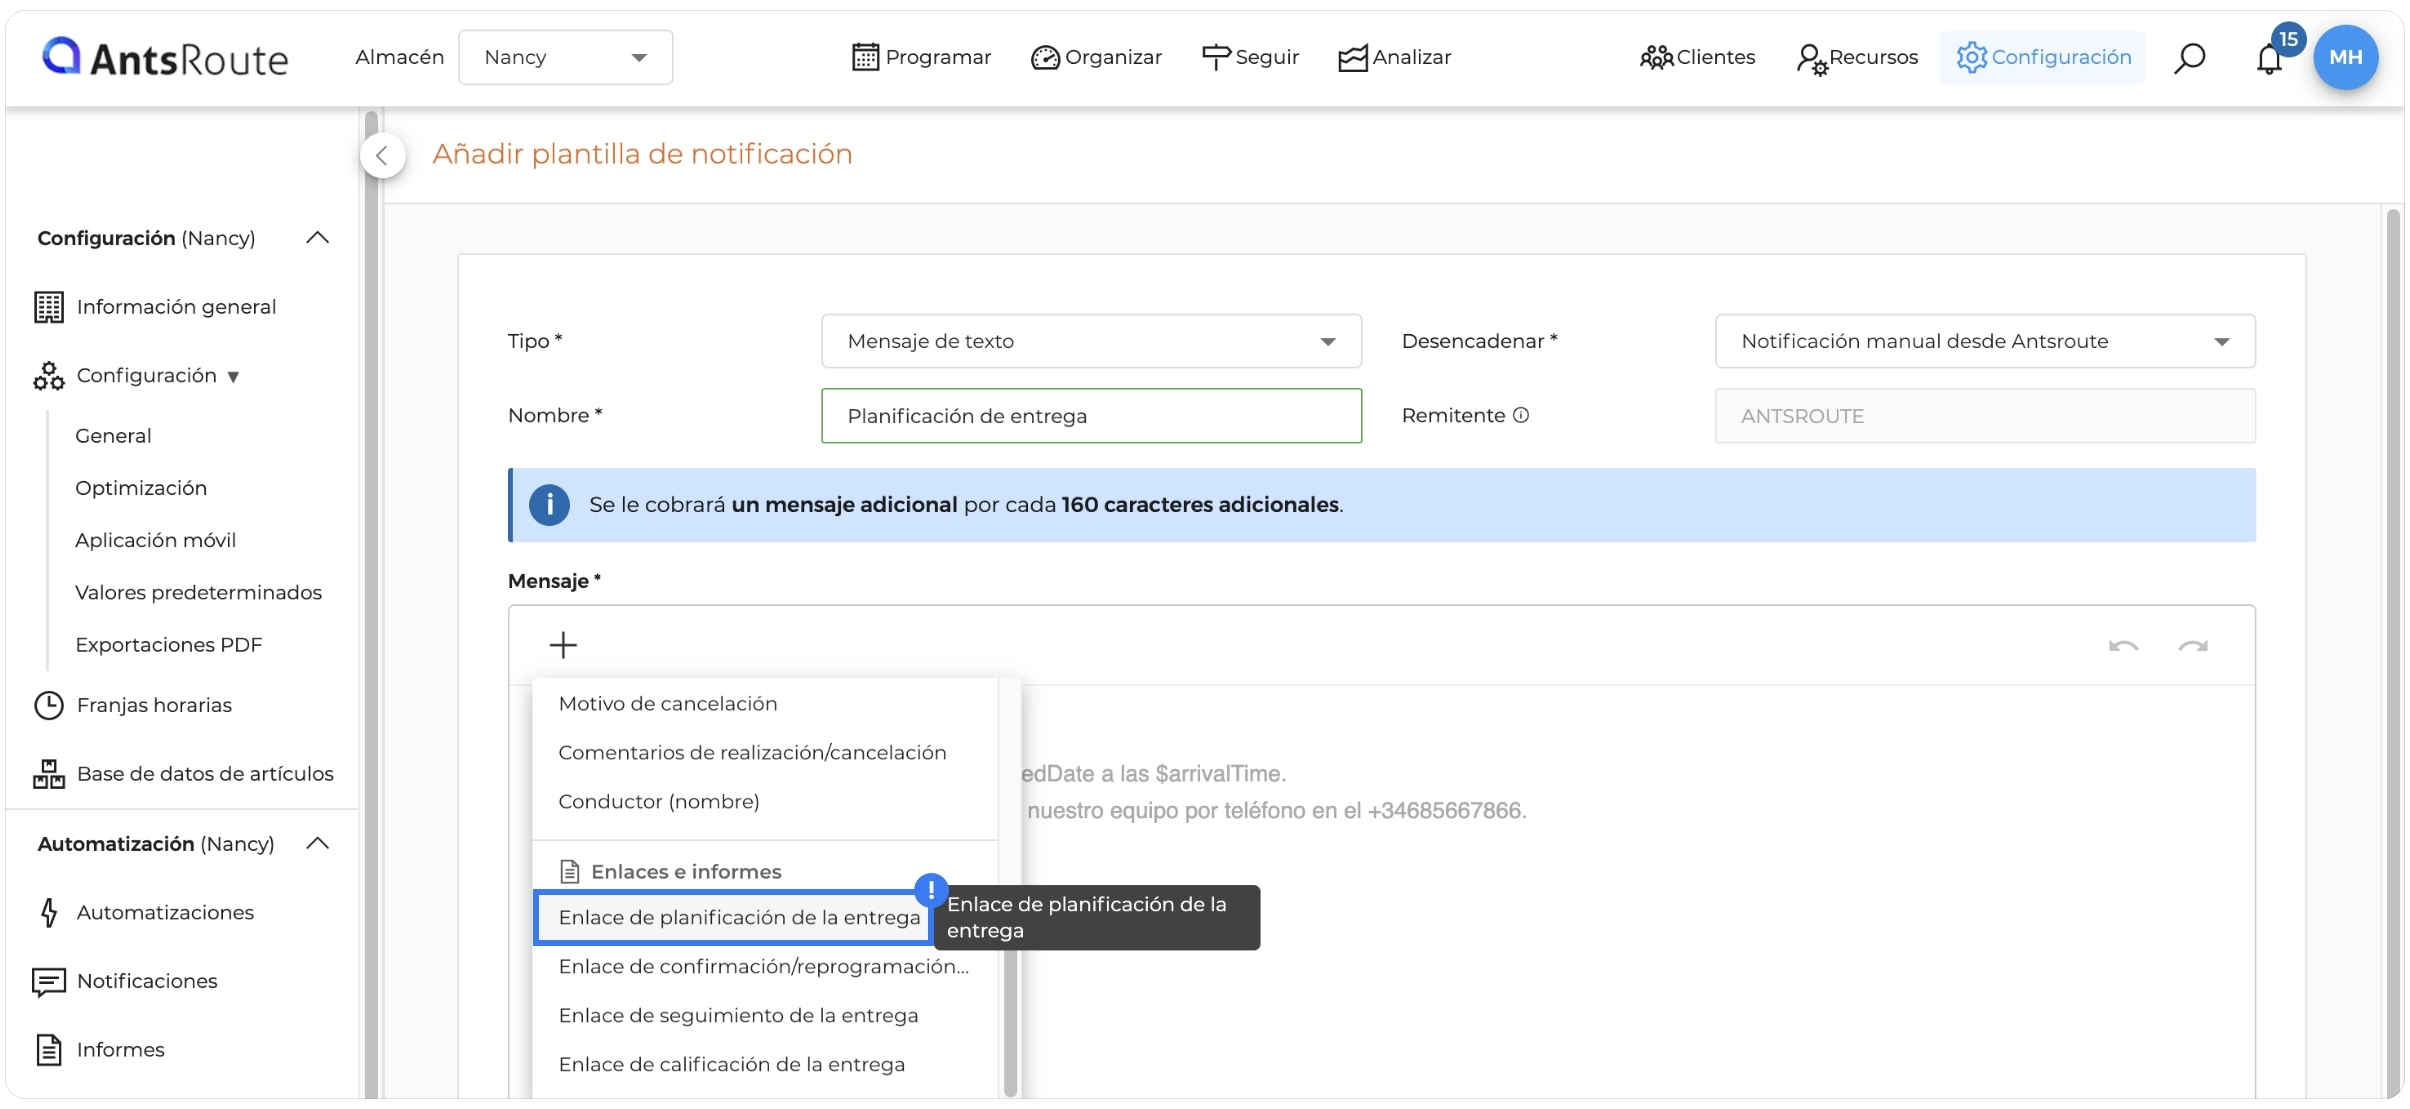The height and width of the screenshot is (1109, 2410).
Task: Collapse the Automatización (Nancy) section
Action: coord(317,843)
